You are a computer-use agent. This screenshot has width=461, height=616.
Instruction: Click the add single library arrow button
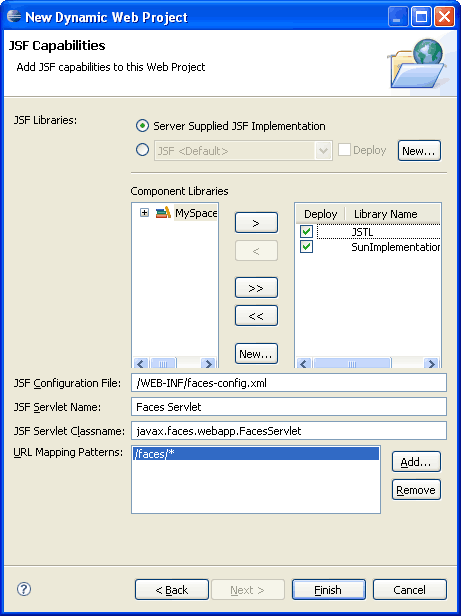click(x=256, y=223)
